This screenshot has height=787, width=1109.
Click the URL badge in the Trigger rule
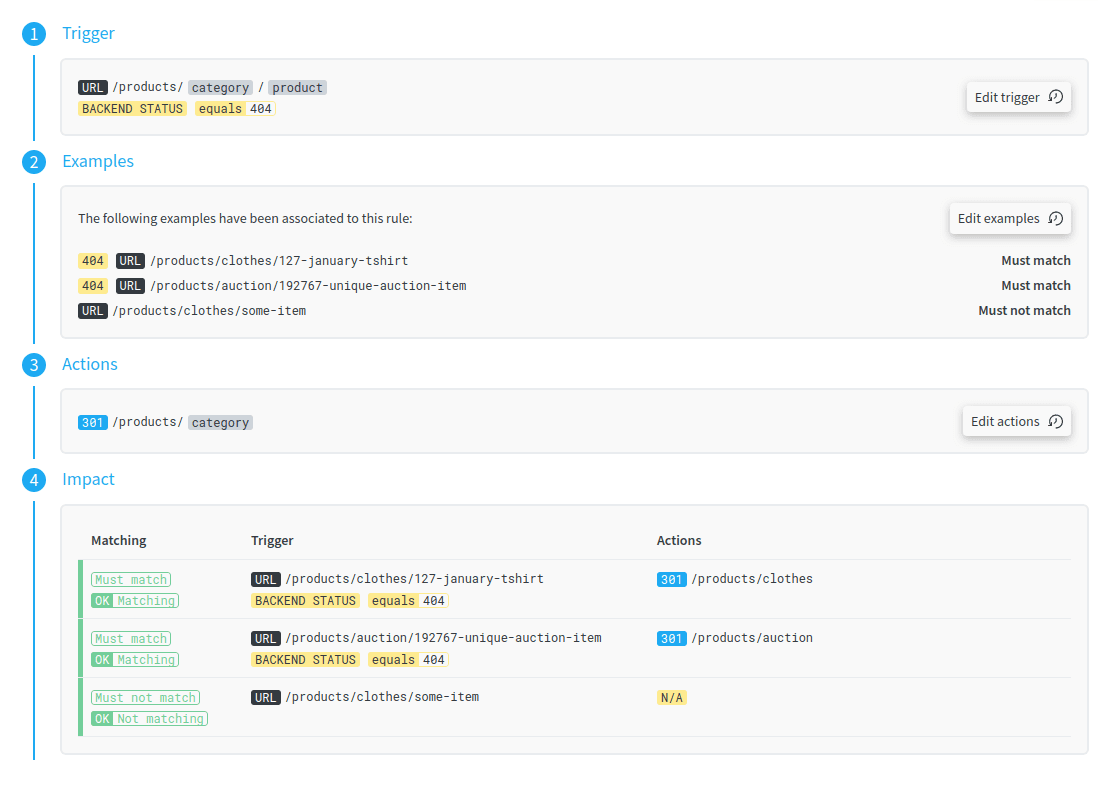coord(92,87)
